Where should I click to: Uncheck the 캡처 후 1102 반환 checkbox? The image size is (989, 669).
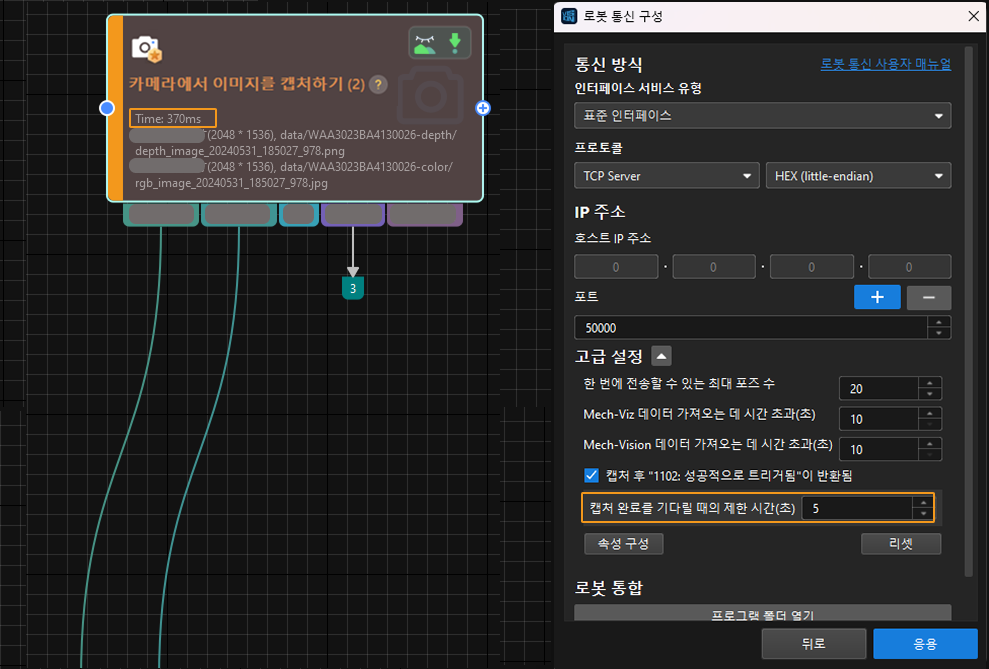point(591,475)
